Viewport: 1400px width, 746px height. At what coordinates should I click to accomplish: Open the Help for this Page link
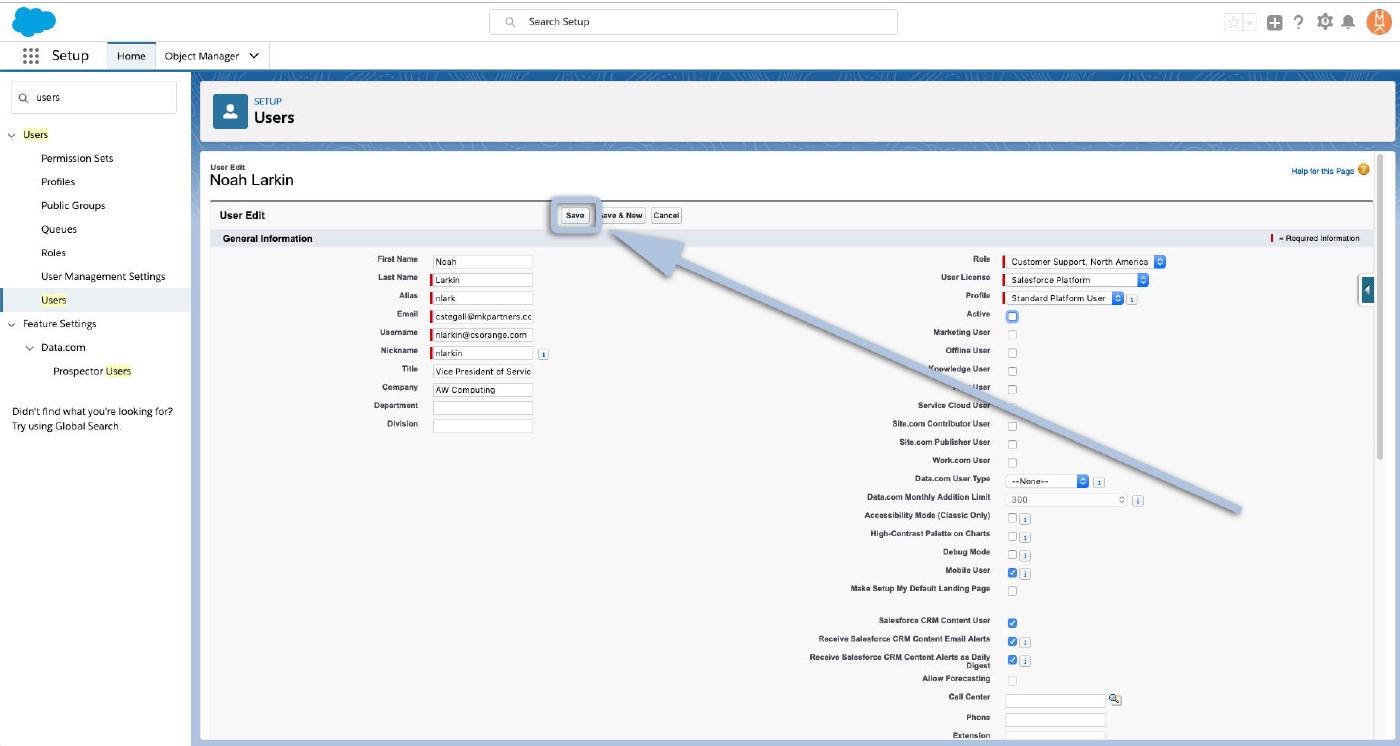1322,171
